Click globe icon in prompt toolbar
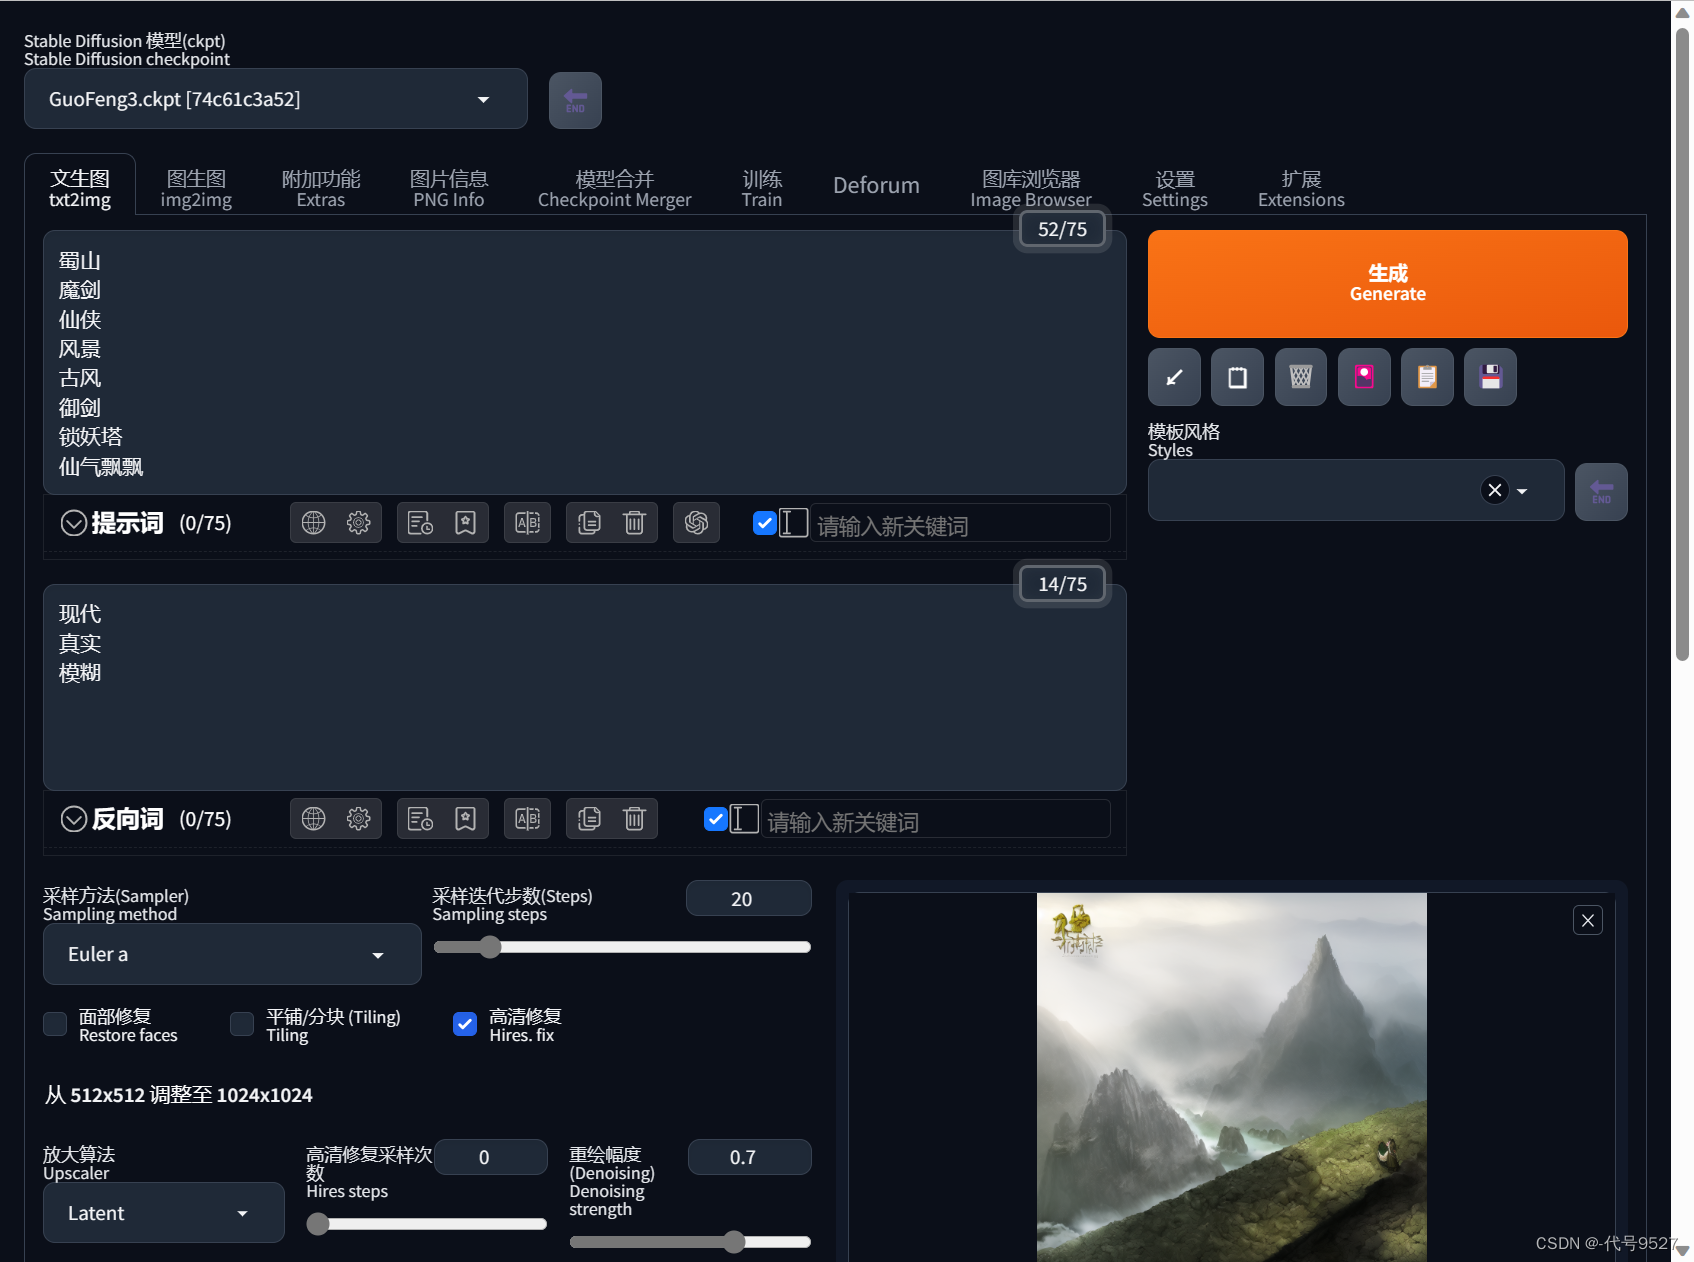The width and height of the screenshot is (1694, 1262). [314, 522]
